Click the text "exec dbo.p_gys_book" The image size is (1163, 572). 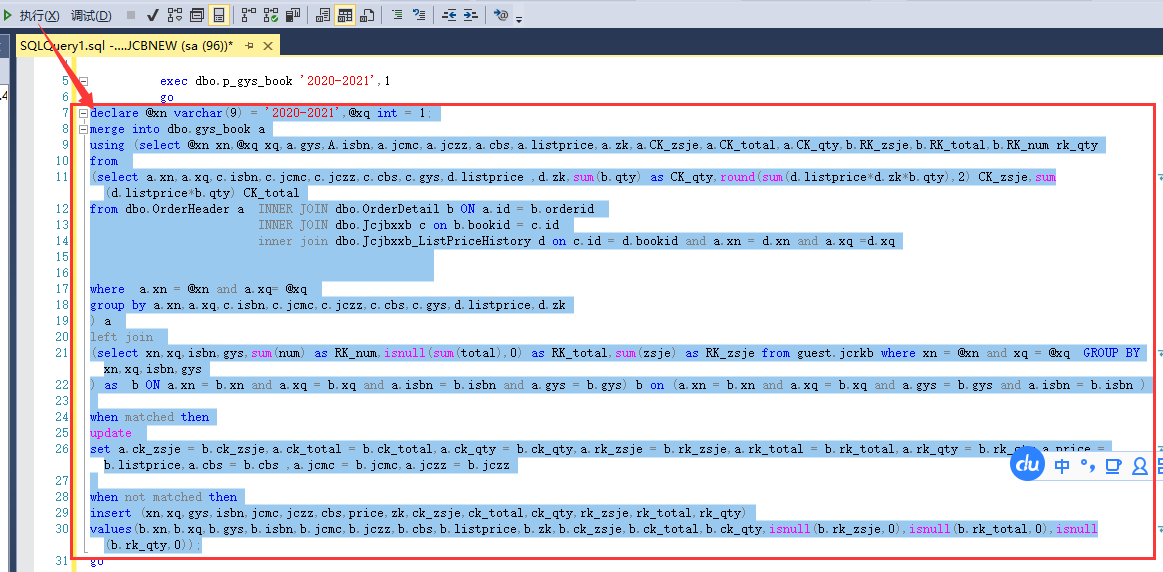click(226, 81)
